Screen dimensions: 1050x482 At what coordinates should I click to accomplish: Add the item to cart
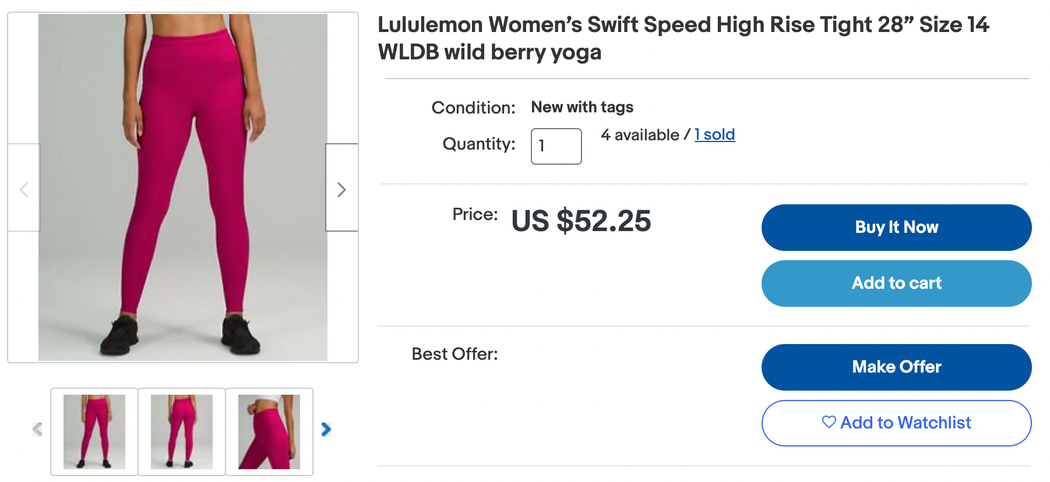[x=896, y=283]
